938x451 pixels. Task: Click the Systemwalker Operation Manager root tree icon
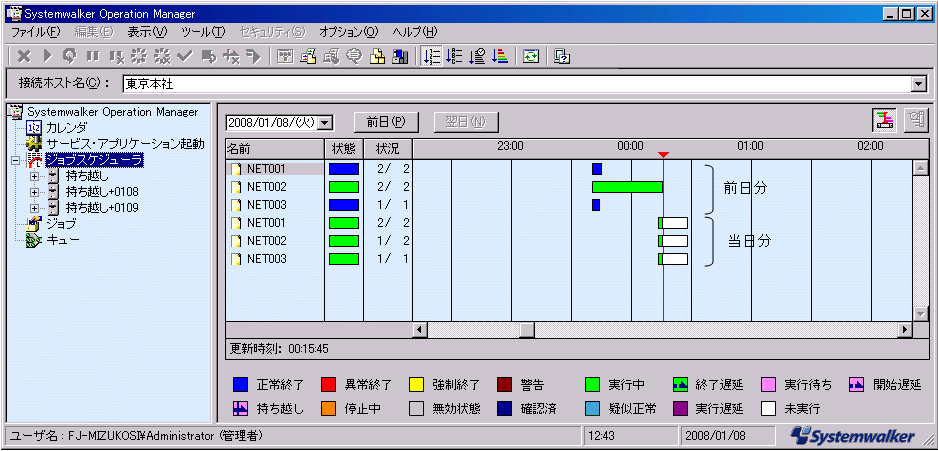point(17,112)
